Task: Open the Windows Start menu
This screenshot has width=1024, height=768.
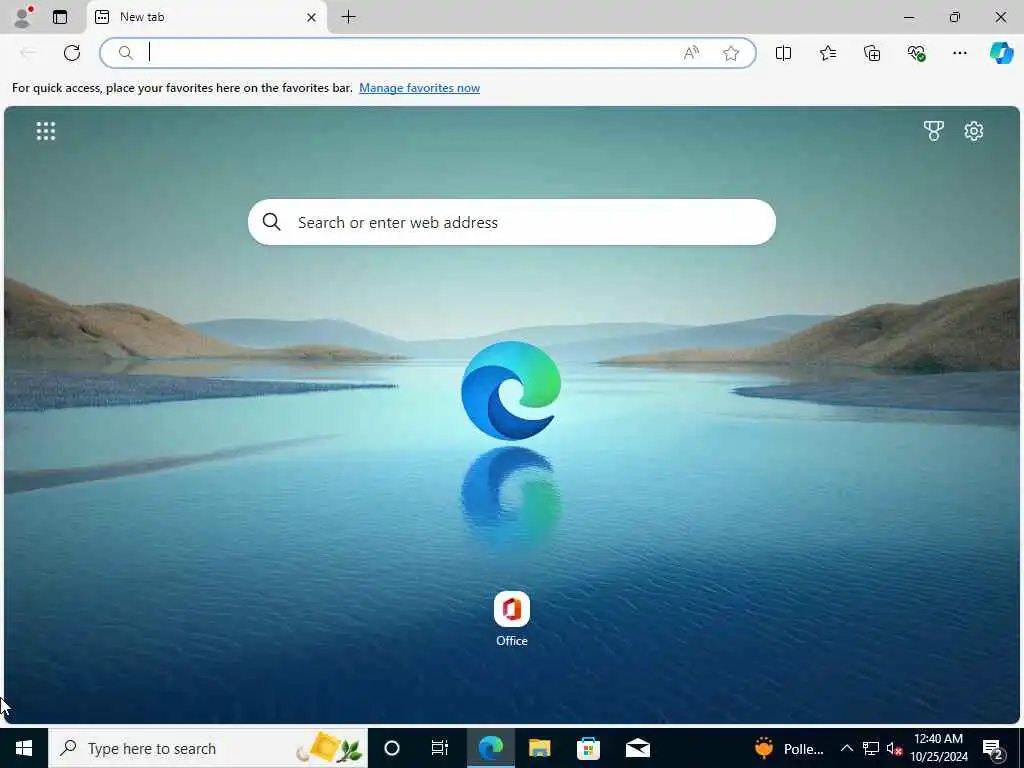Action: pos(24,748)
